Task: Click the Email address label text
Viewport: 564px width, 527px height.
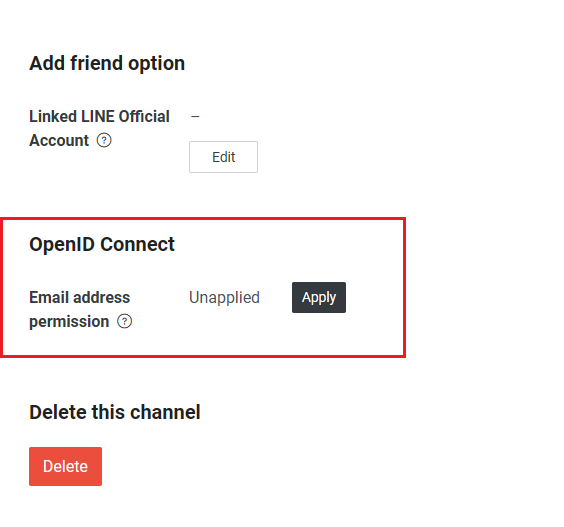Action: [79, 297]
